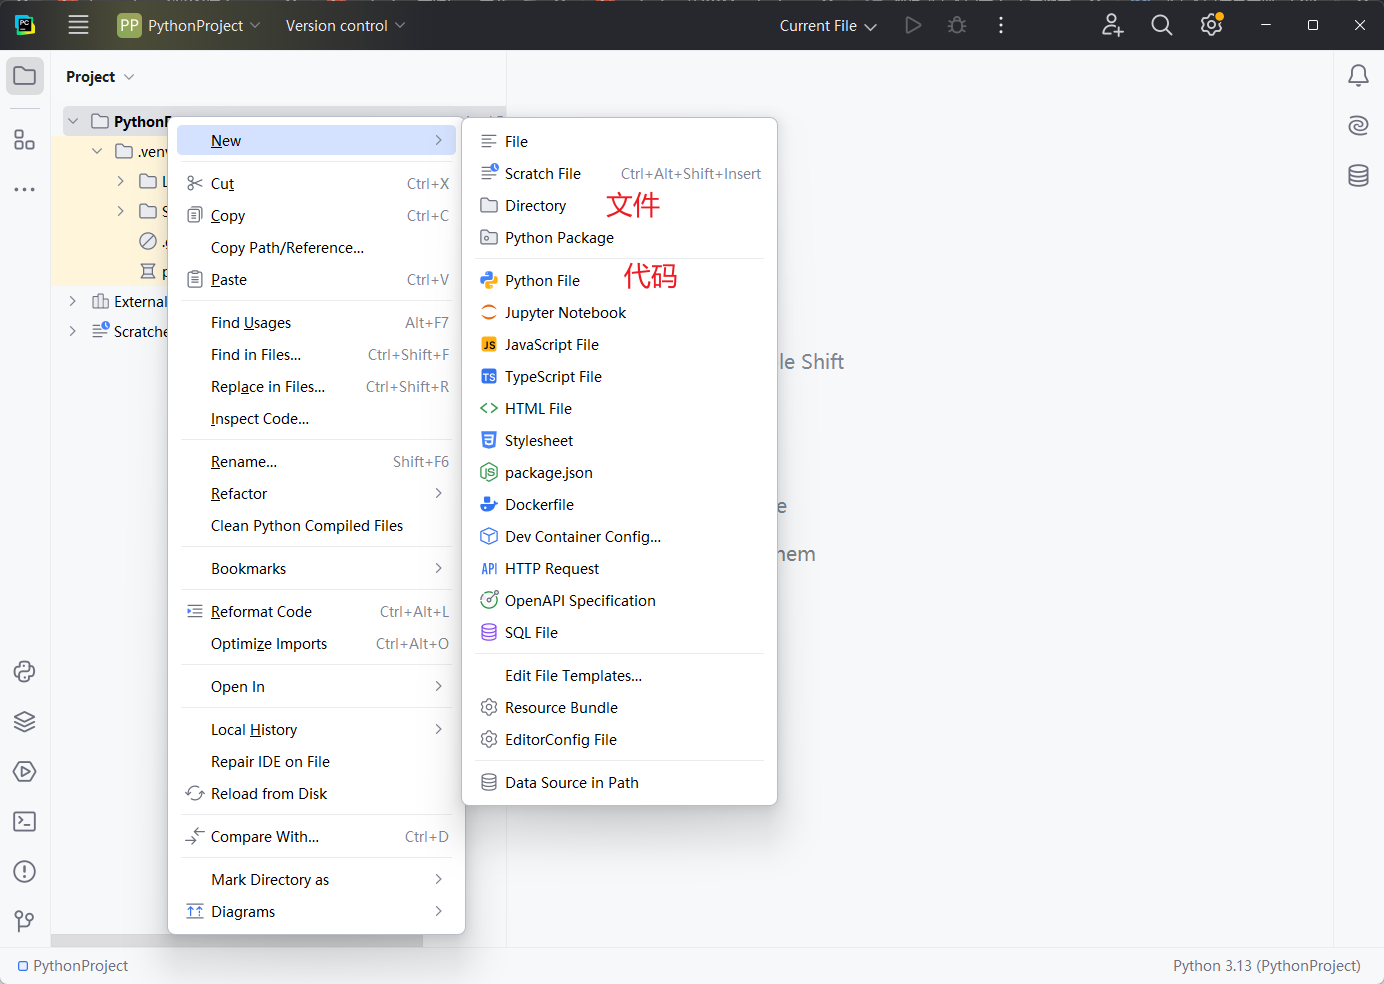Create a new HTML File
The image size is (1384, 984).
tap(620, 409)
